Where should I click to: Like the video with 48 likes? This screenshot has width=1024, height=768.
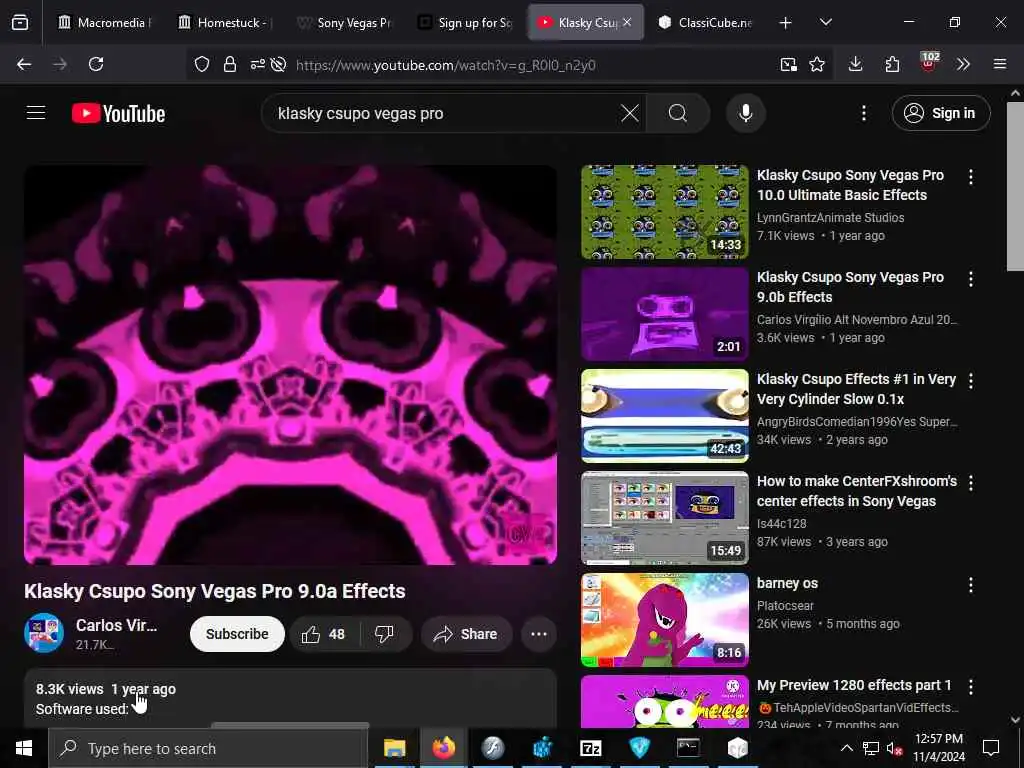tap(324, 634)
